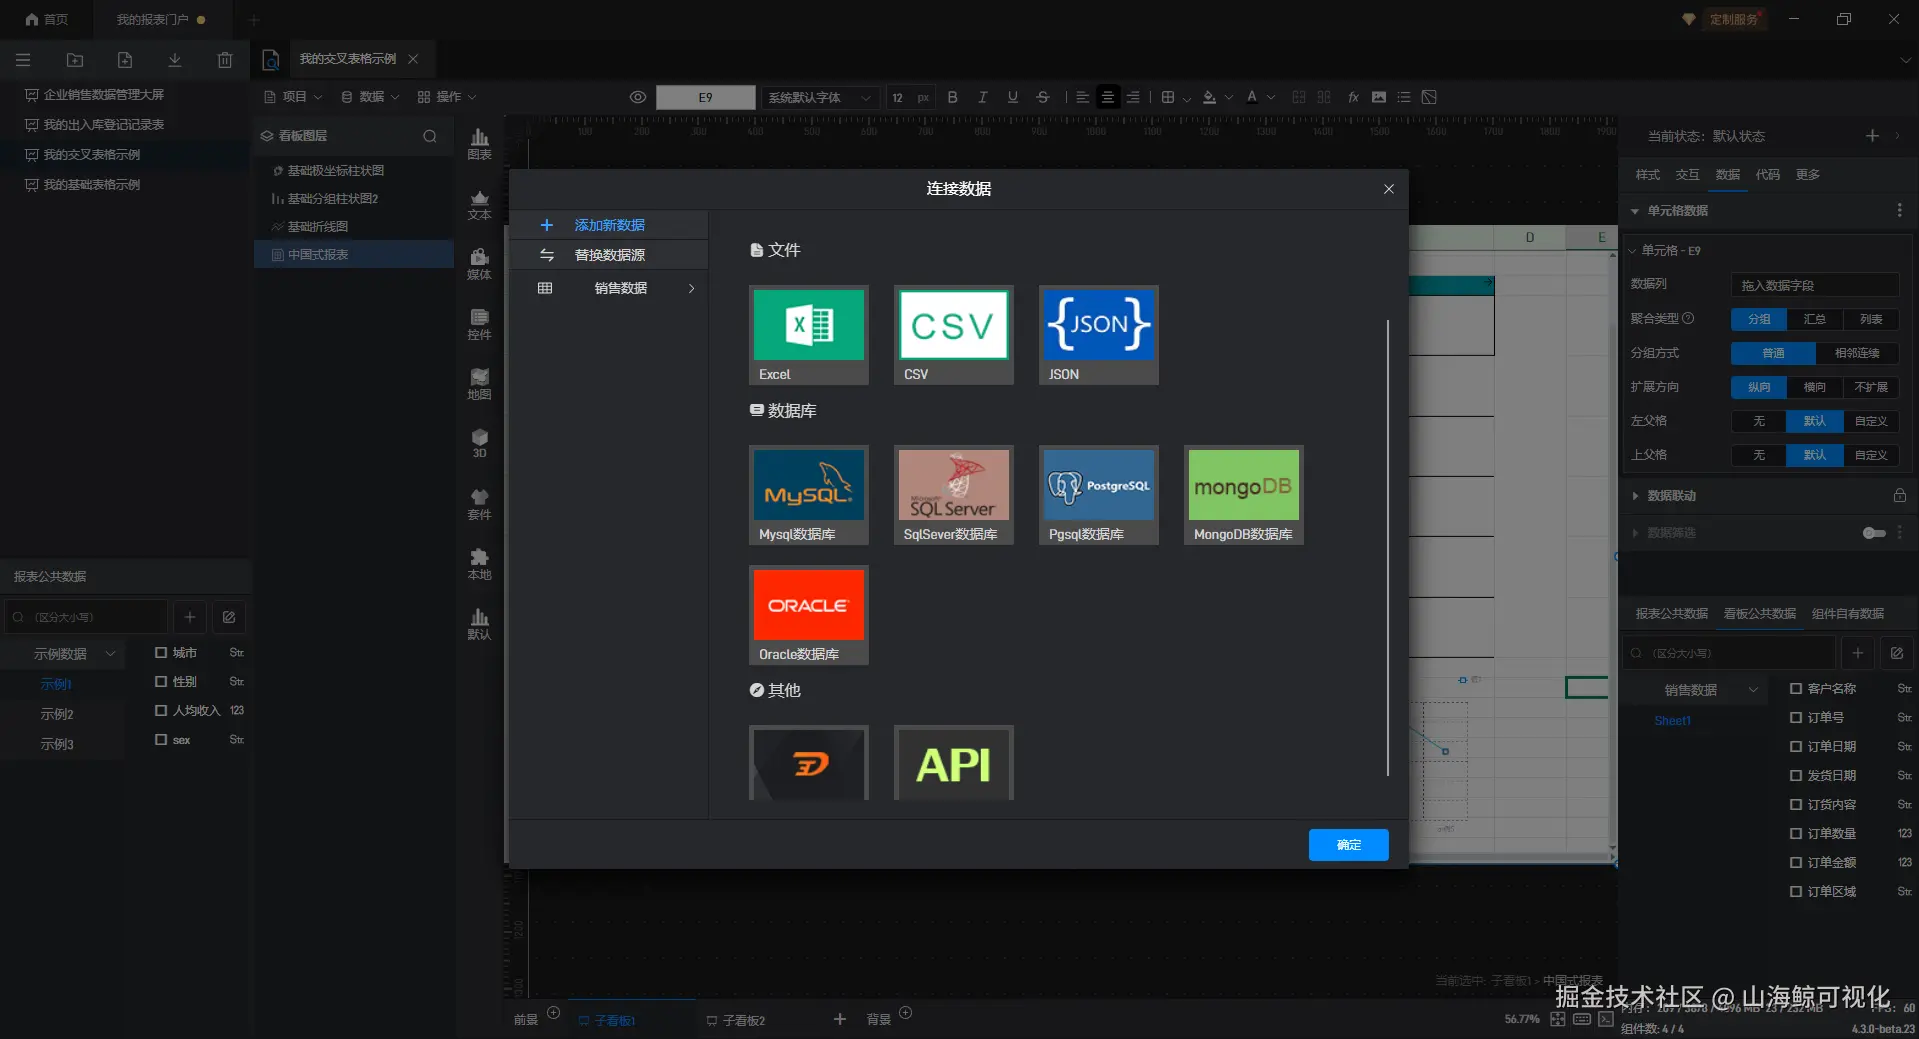Open the 控件 controls component panel

479,324
